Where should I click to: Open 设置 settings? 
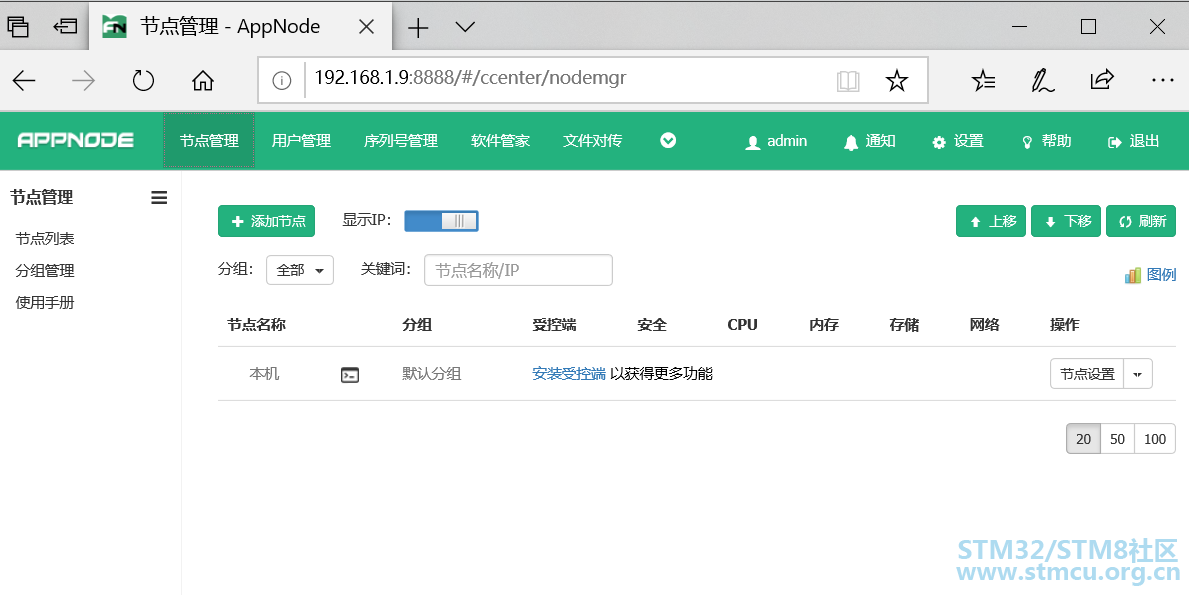point(958,141)
